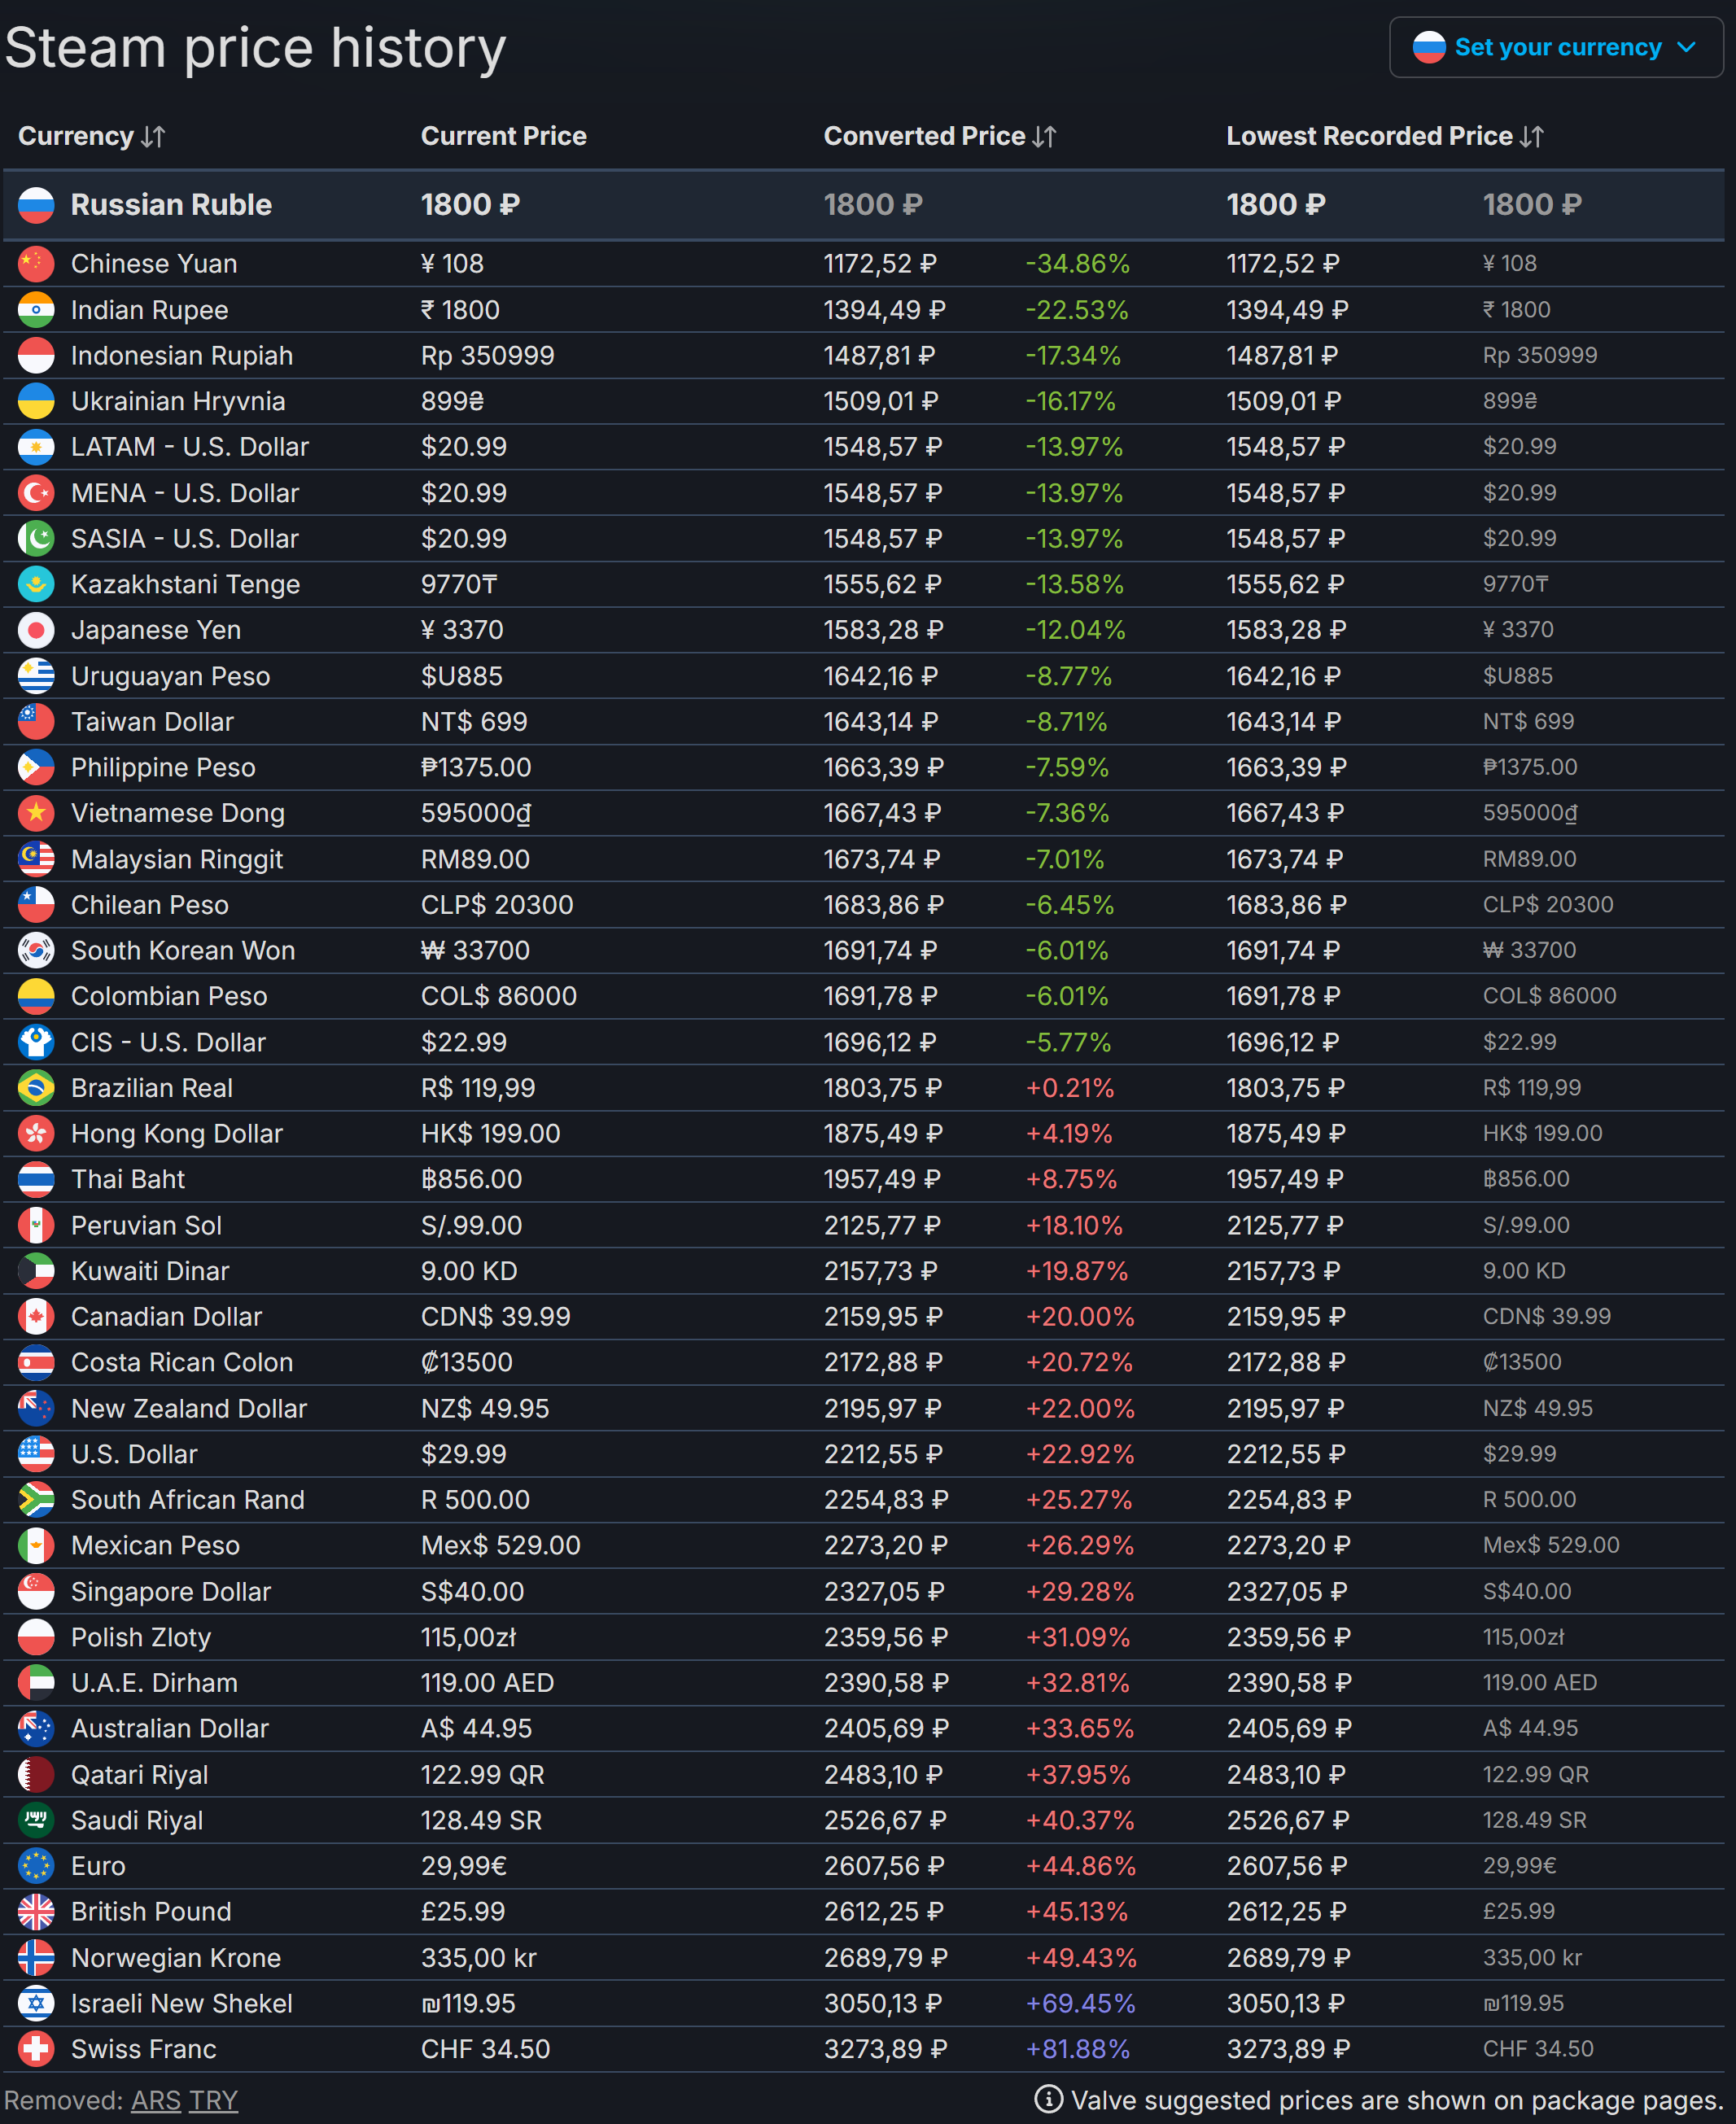Click the Chilean Peso flag icon
The height and width of the screenshot is (2124, 1736).
[36, 905]
